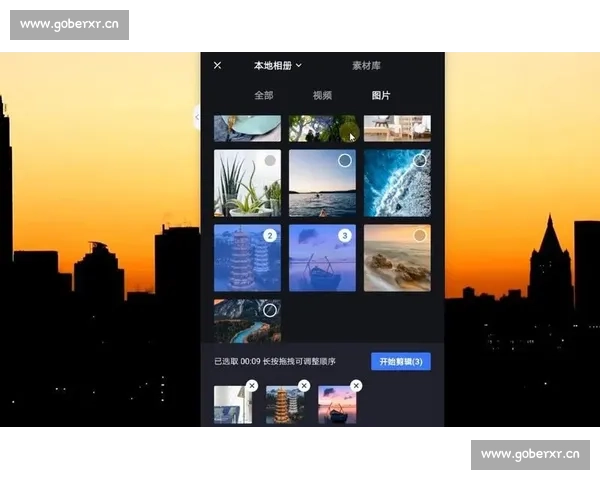Toggle selection circle on the ocean waves photo
This screenshot has height=480, width=600.
click(x=420, y=161)
